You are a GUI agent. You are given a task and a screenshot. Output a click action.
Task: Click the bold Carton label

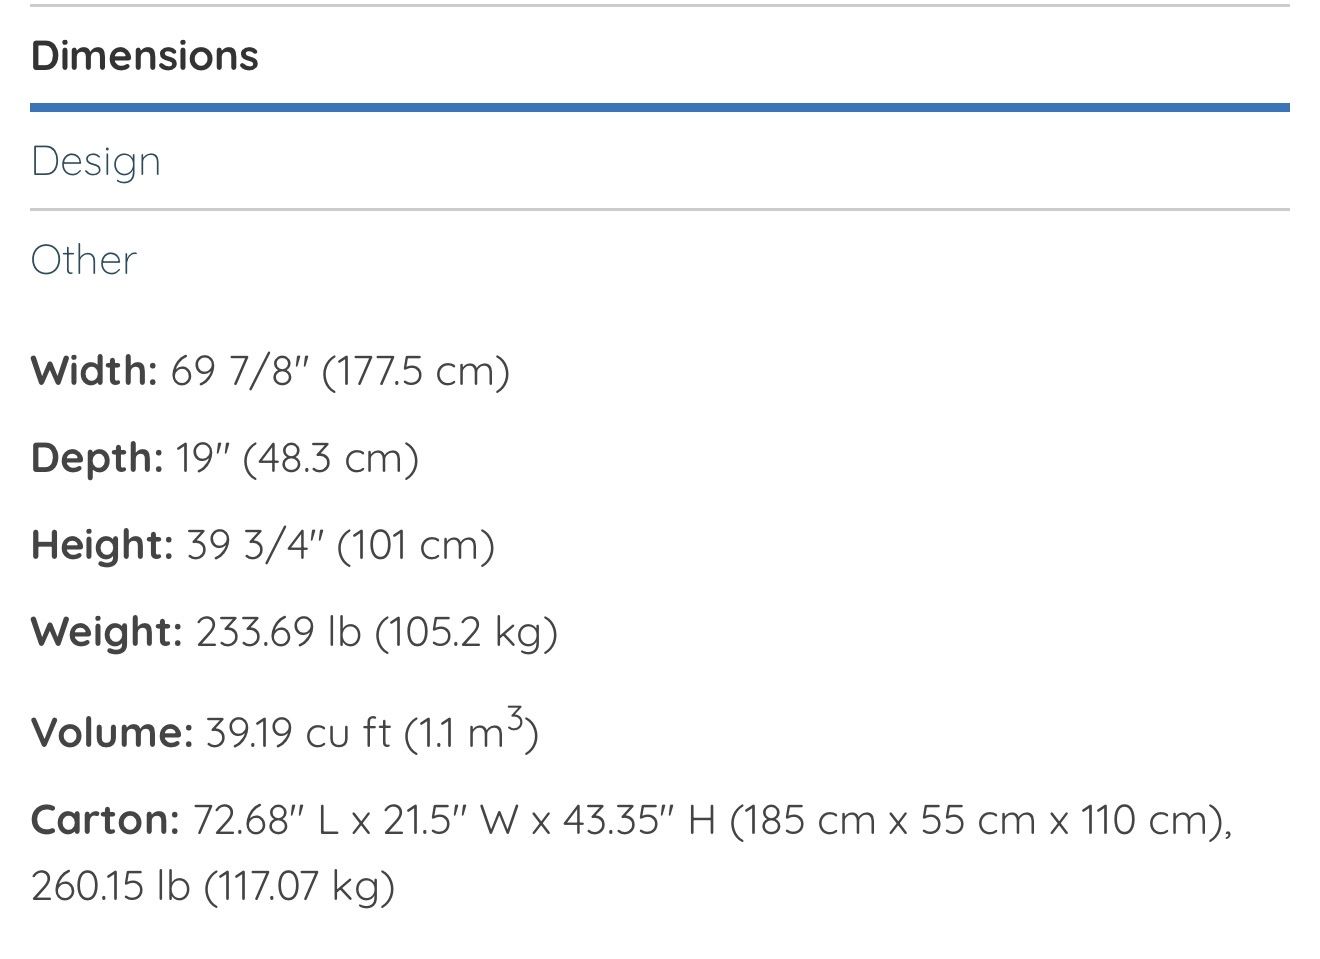tap(105, 821)
